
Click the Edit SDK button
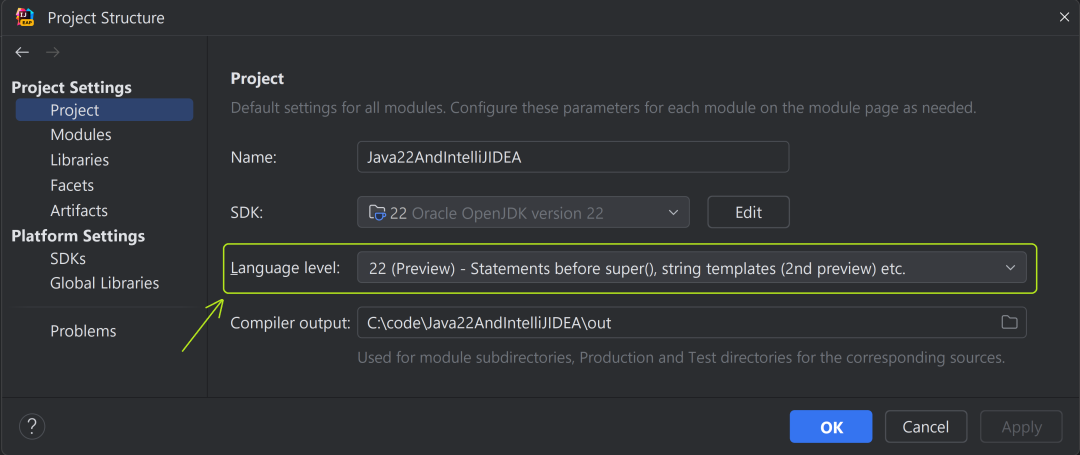pos(748,213)
